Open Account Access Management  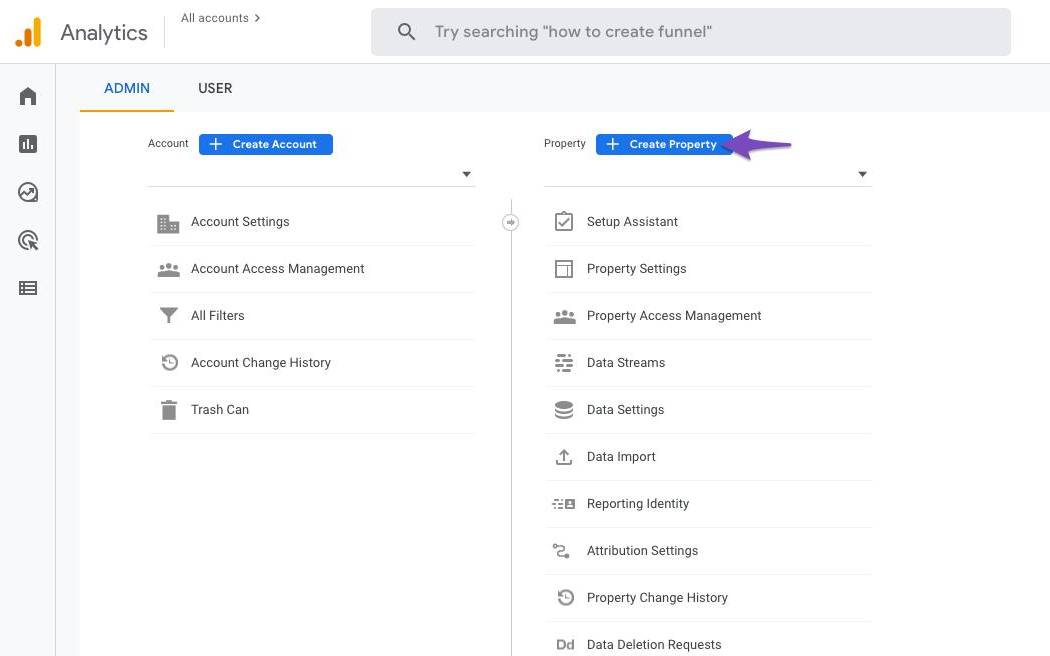278,269
